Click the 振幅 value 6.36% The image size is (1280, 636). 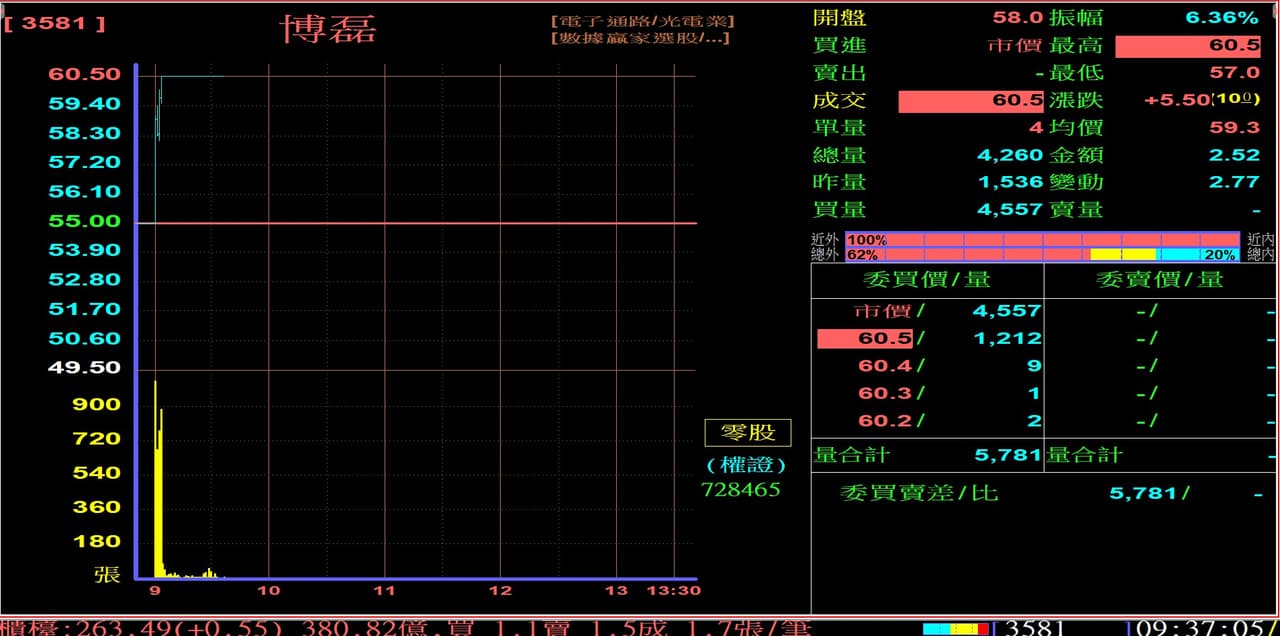click(x=1222, y=18)
